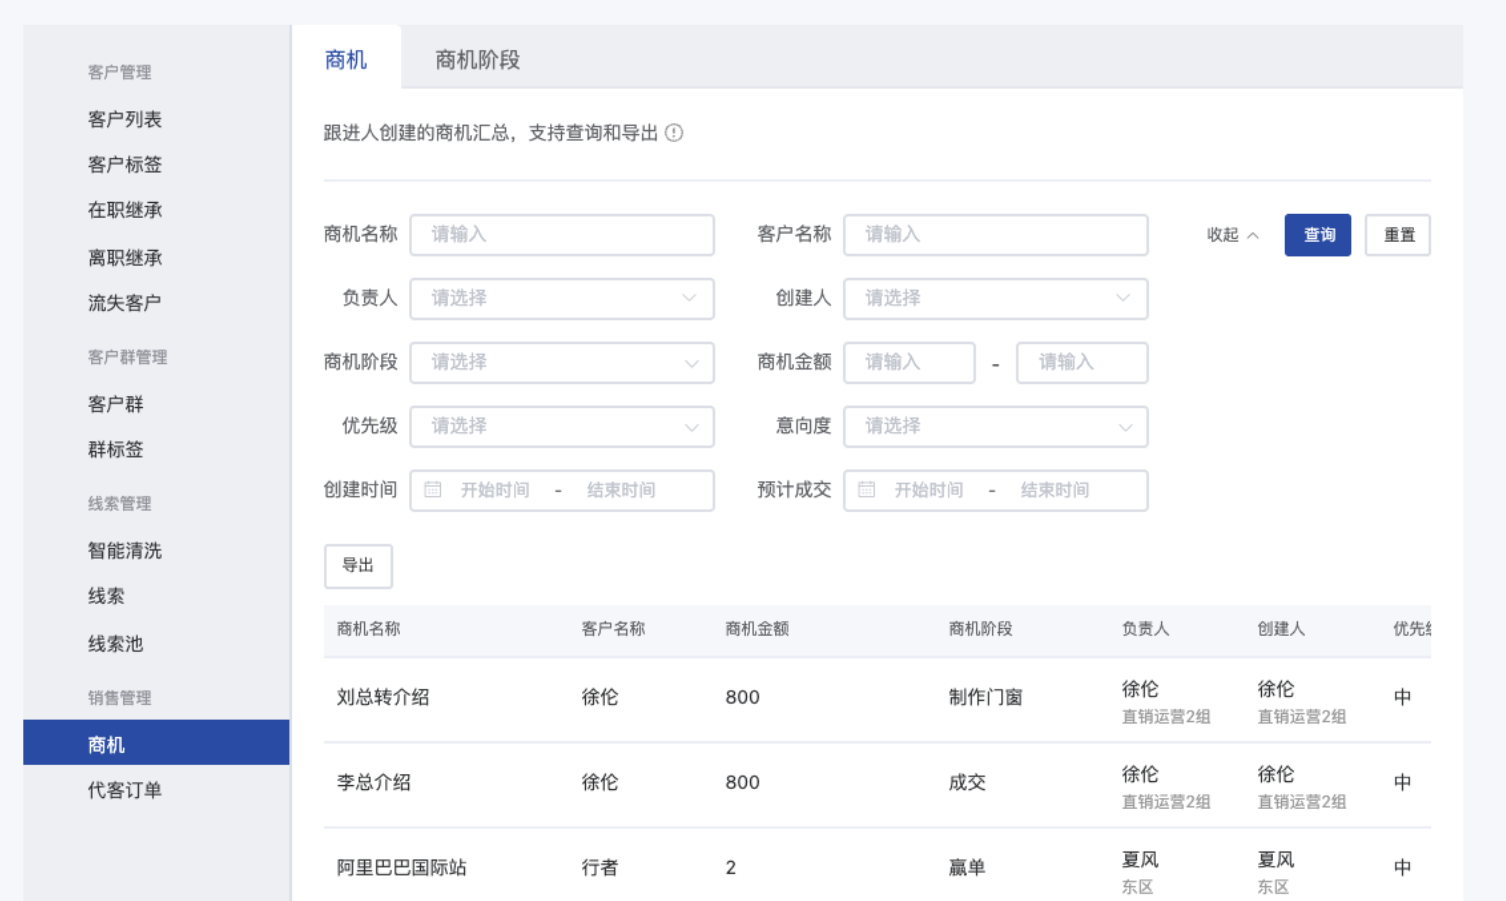Open the 优先级 dropdown

tap(562, 427)
